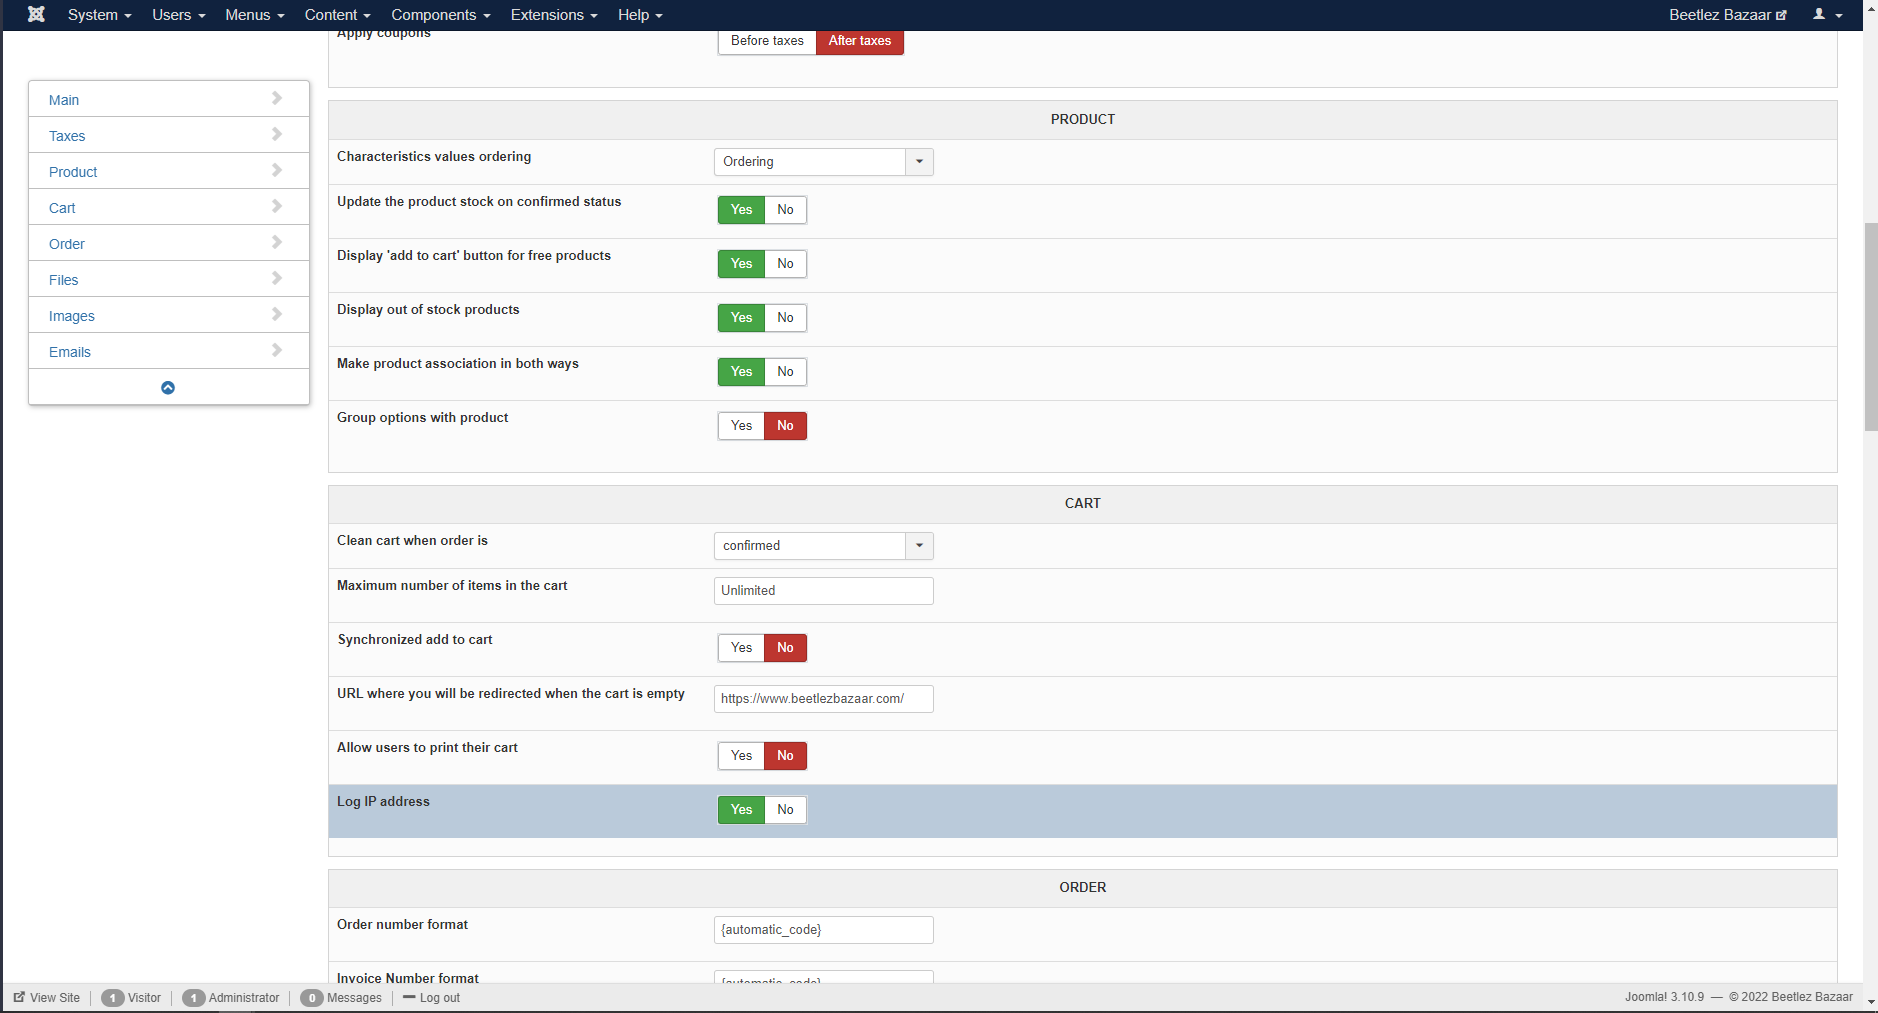Choose Yes for Allow users to print cart
This screenshot has height=1013, width=1878.
(x=741, y=756)
